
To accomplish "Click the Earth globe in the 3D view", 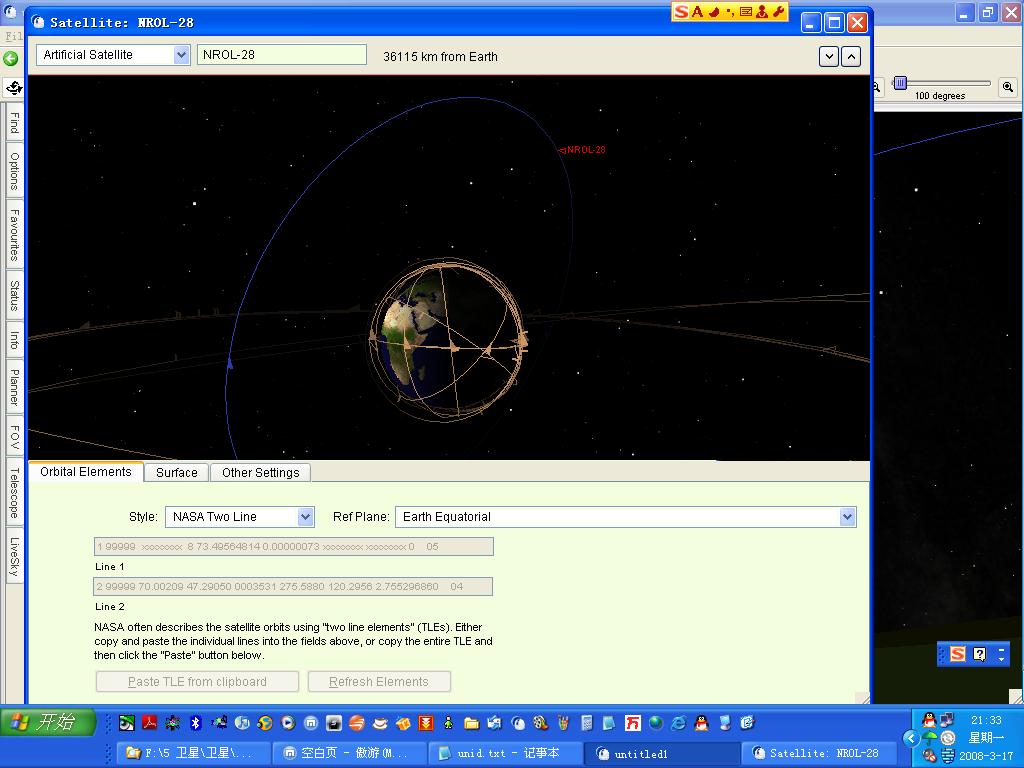I will click(x=449, y=340).
